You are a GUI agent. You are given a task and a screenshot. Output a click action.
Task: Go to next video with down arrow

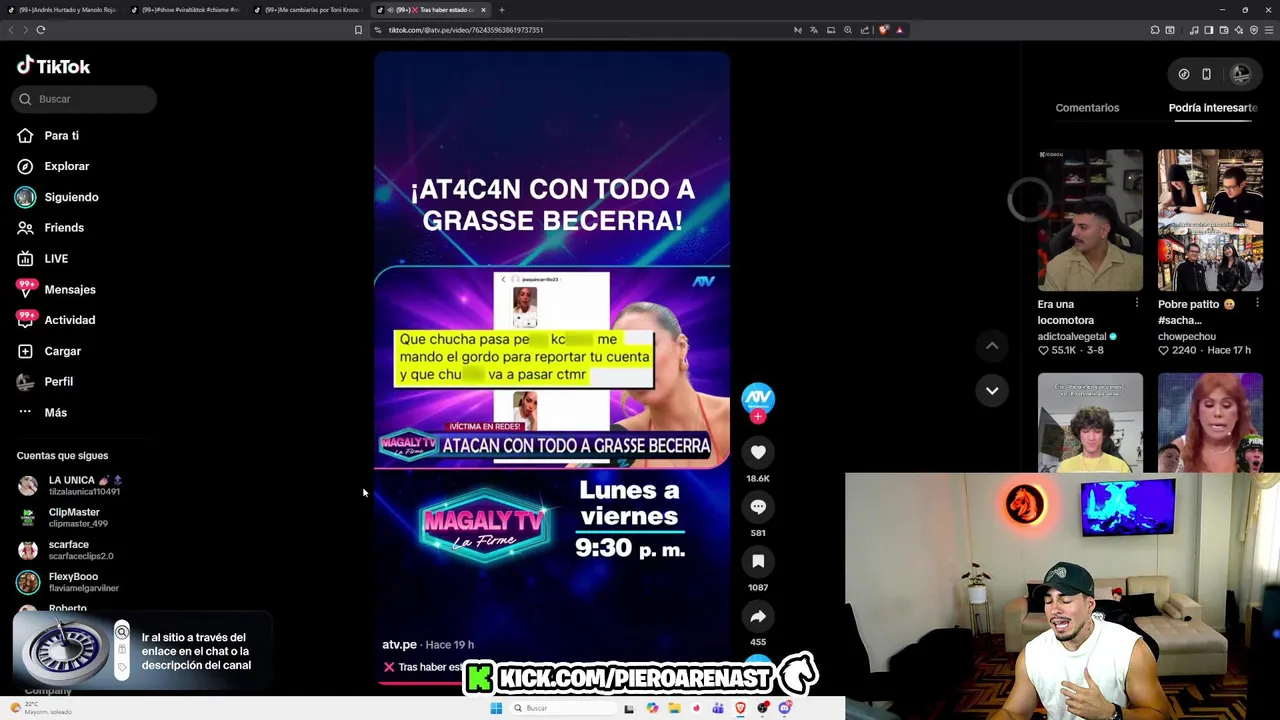pos(992,391)
